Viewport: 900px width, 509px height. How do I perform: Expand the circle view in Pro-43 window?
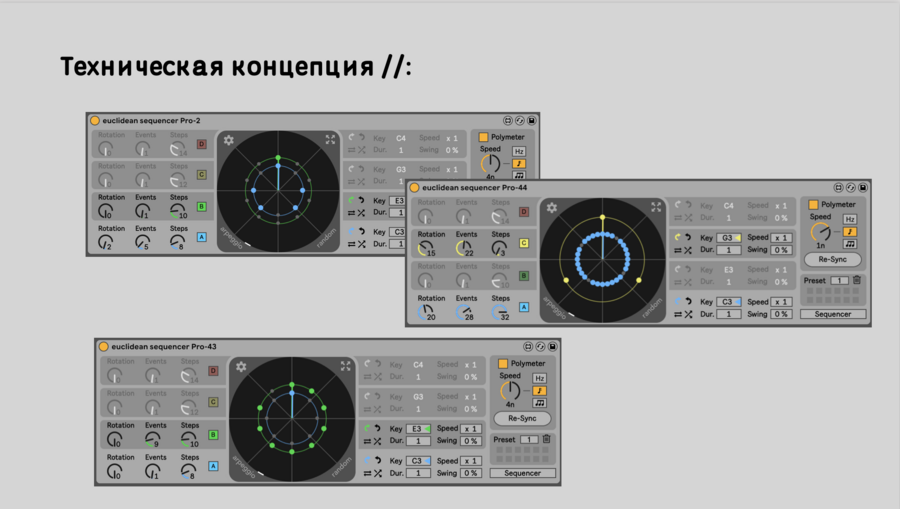coord(346,366)
